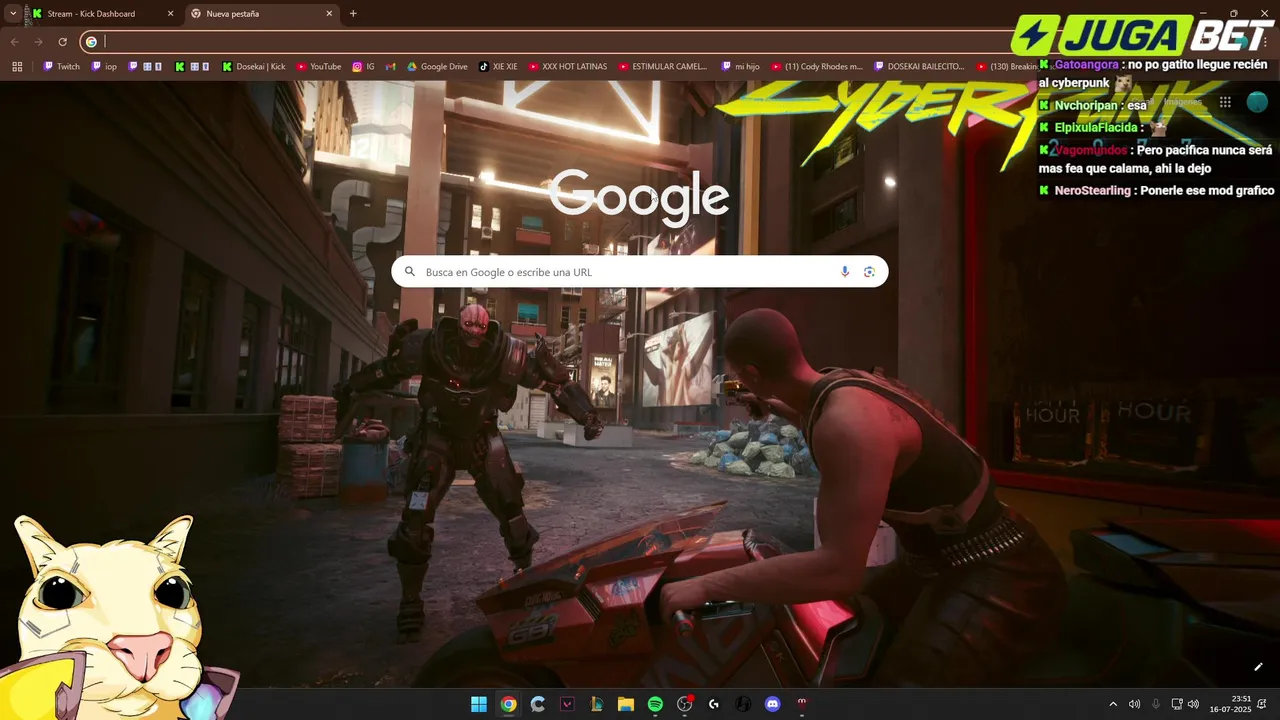Click the Google search box
The image size is (1280, 720).
[x=640, y=272]
